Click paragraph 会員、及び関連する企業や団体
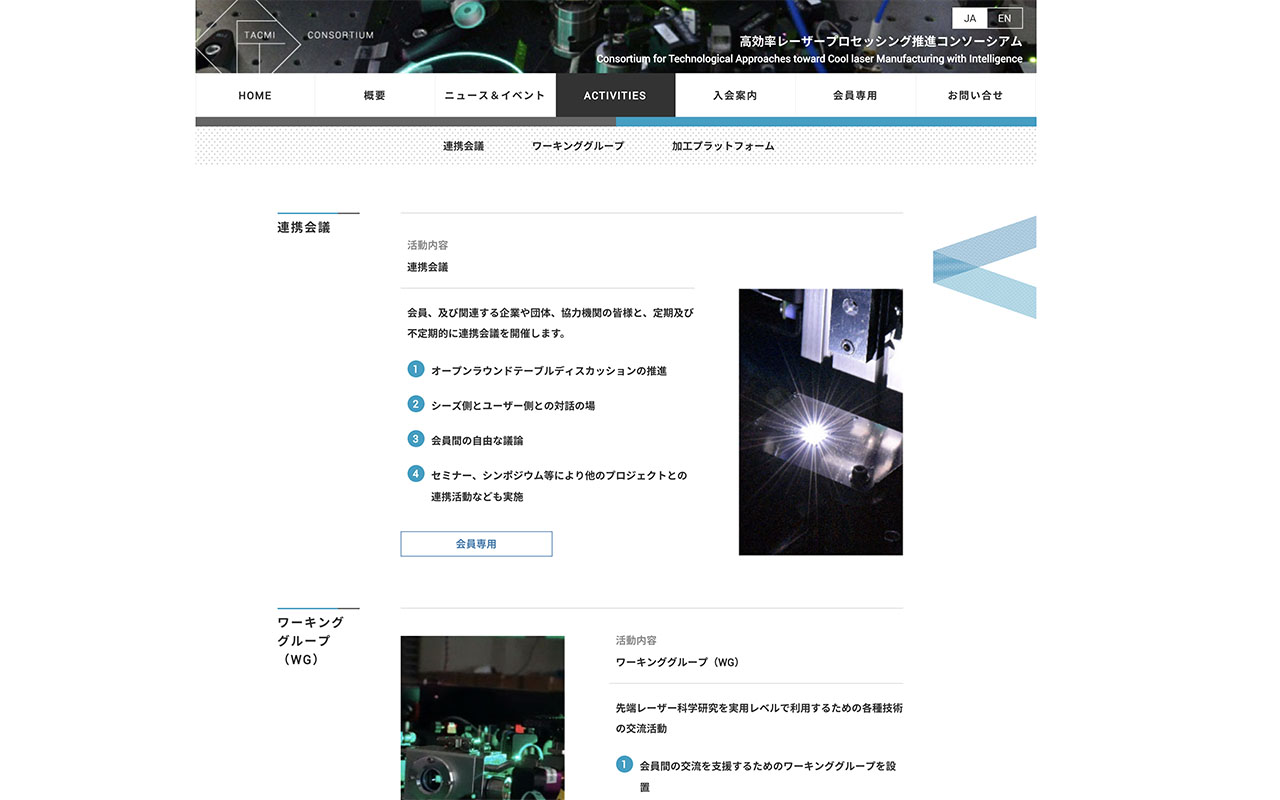Image resolution: width=1280 pixels, height=800 pixels. [x=550, y=323]
